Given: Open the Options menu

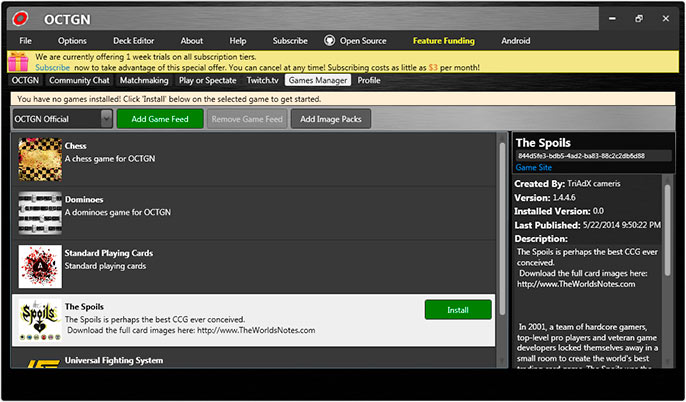Looking at the screenshot, I should click(x=72, y=41).
